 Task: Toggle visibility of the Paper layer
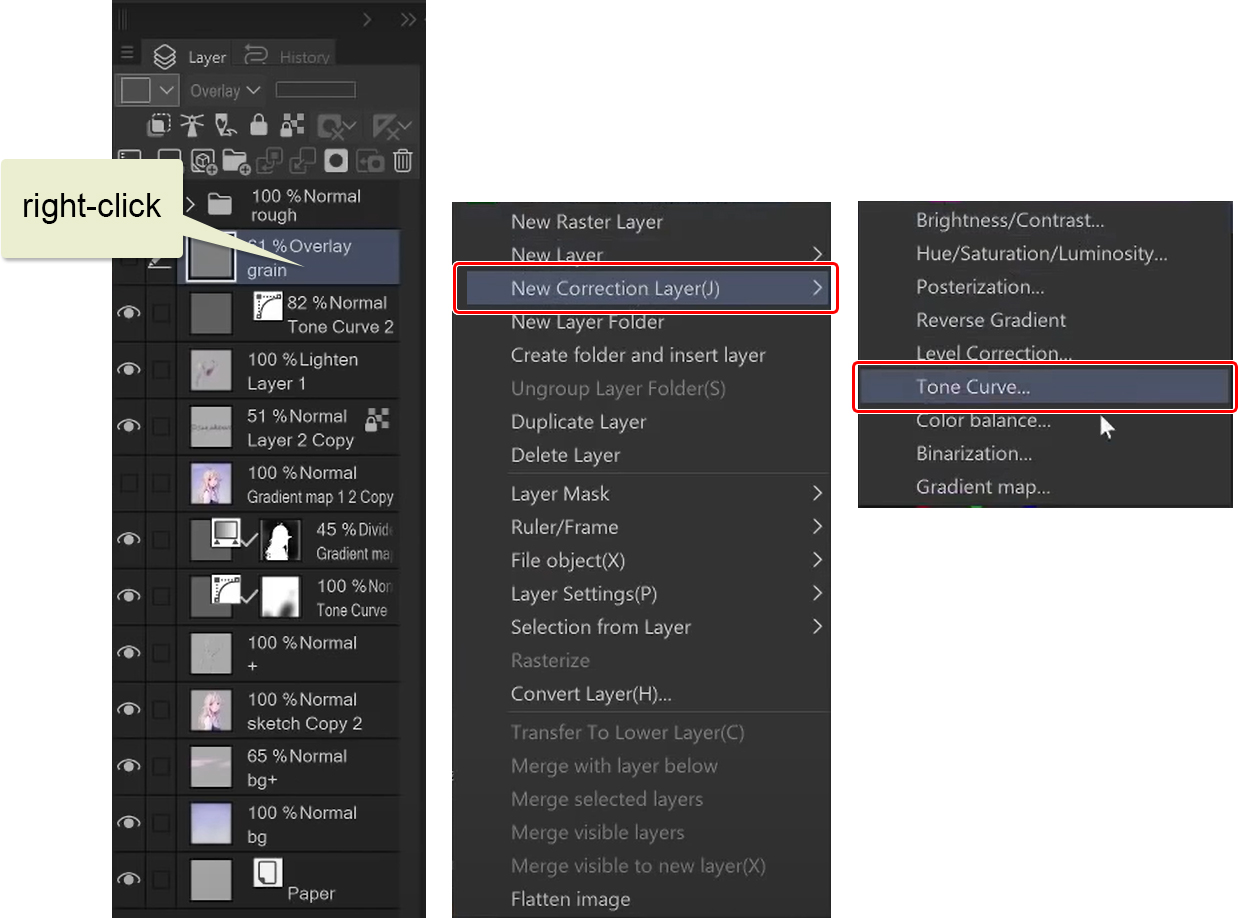pyautogui.click(x=129, y=879)
